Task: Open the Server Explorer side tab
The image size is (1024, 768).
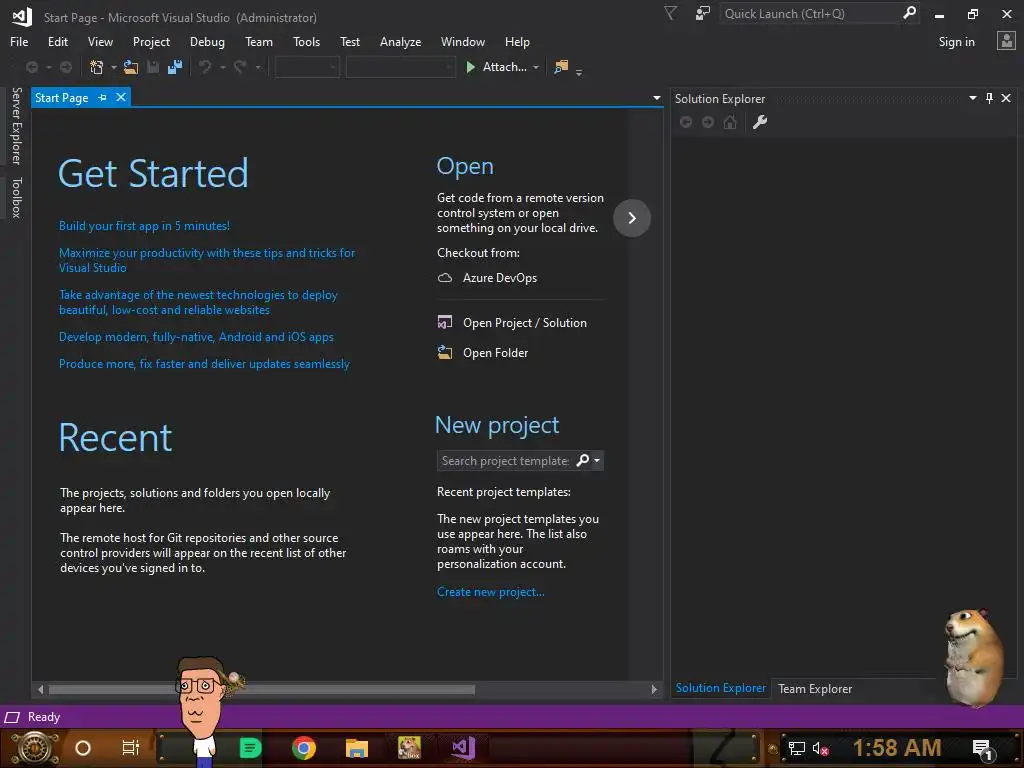Action: pos(17,126)
